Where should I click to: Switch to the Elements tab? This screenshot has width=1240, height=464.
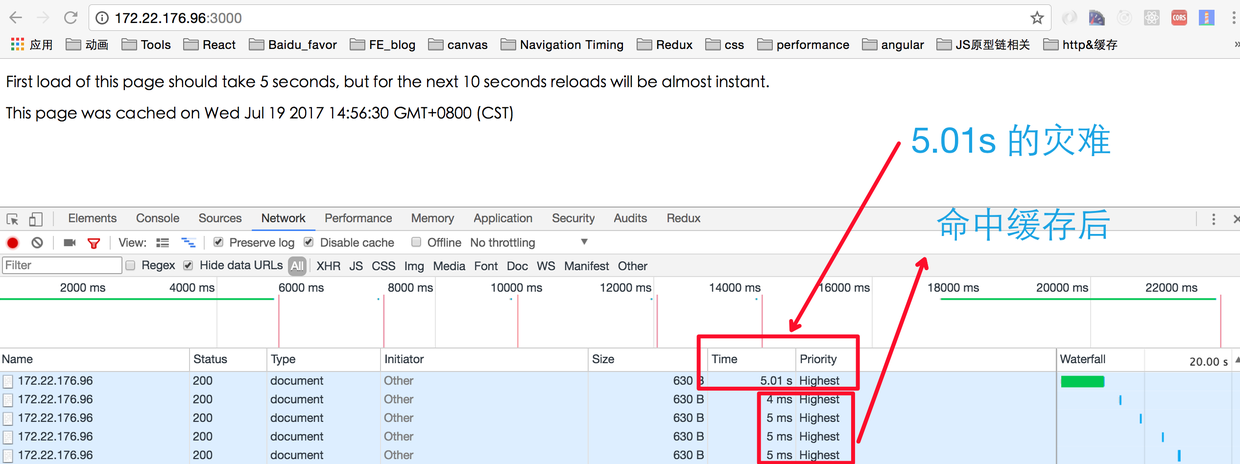92,219
